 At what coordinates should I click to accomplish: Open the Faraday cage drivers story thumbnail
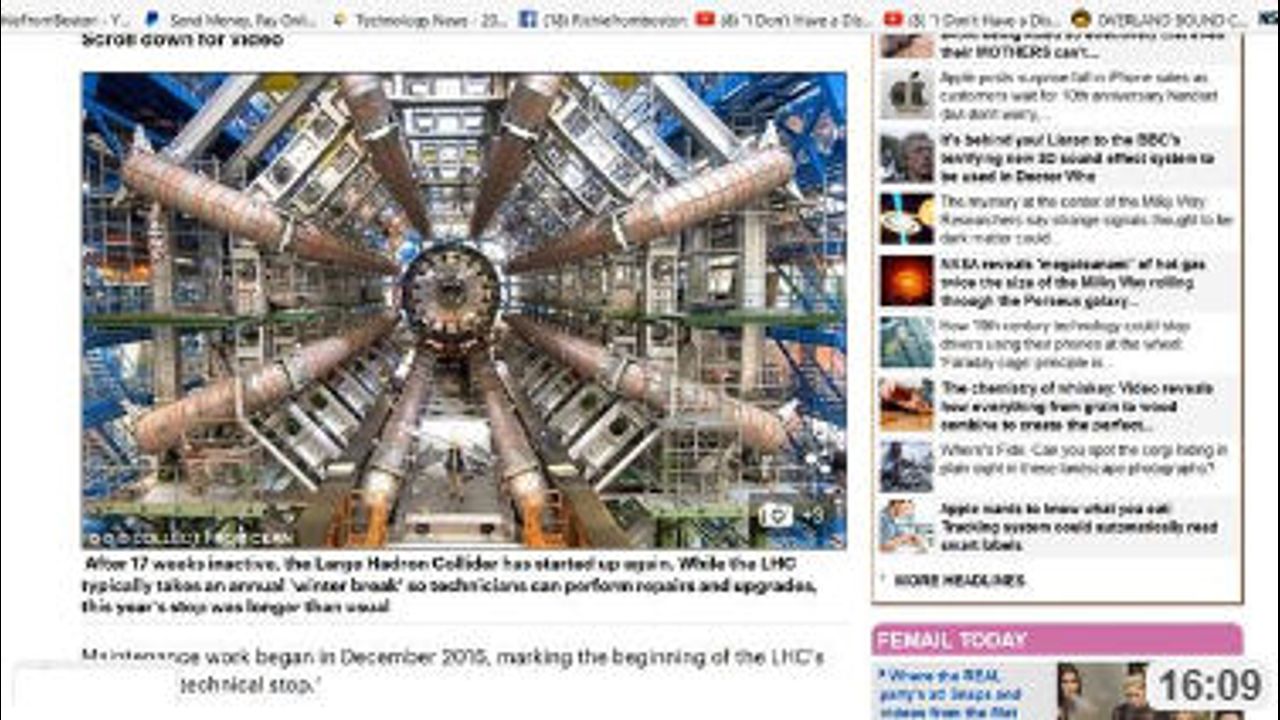(907, 342)
